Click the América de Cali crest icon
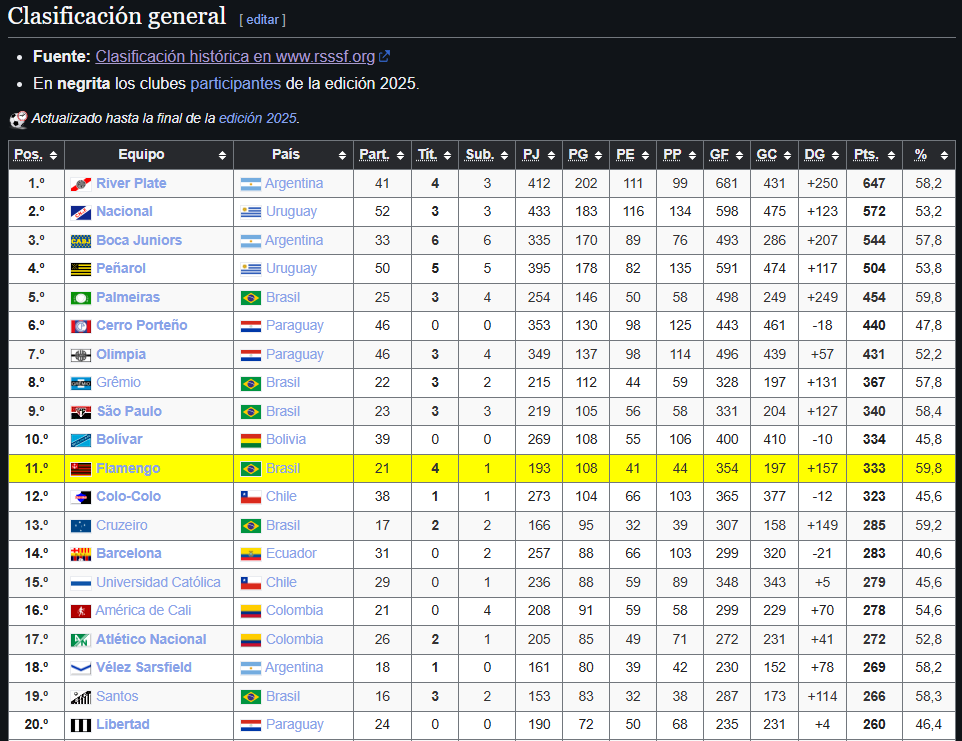 pos(81,612)
